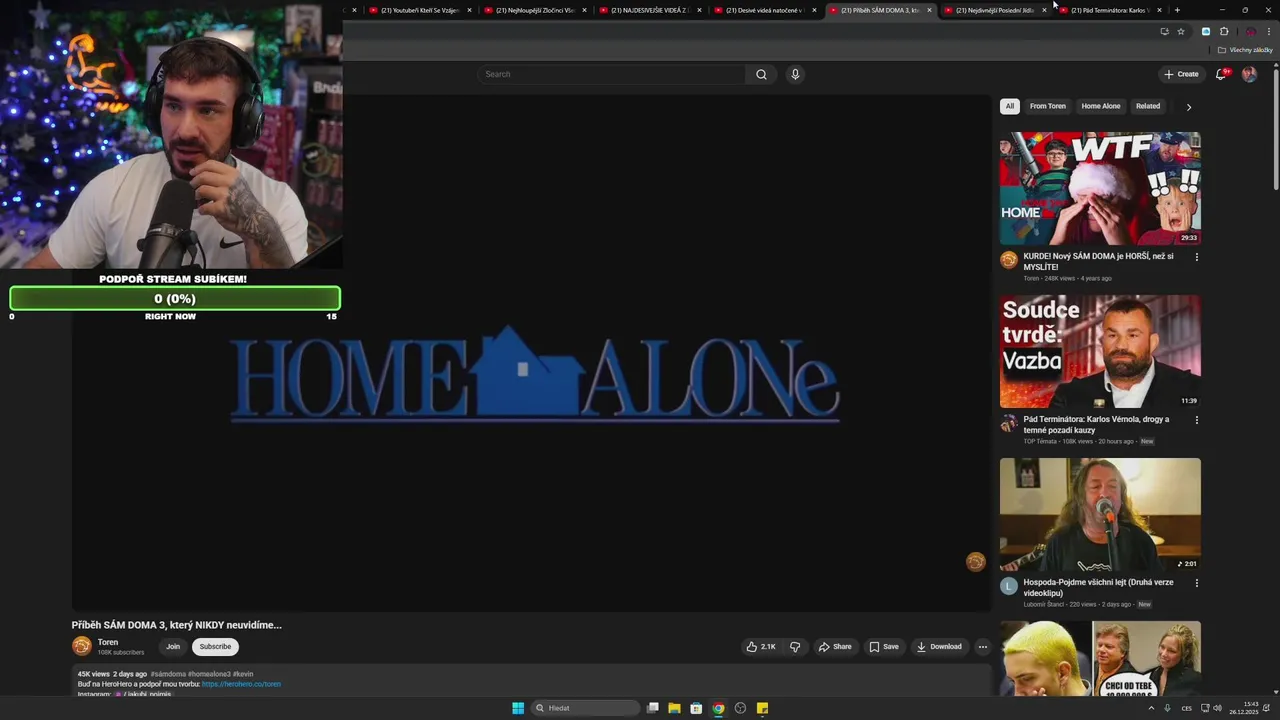Click TOP Témata channel avatar
Screen dimensions: 1280x720
[x=1009, y=423]
